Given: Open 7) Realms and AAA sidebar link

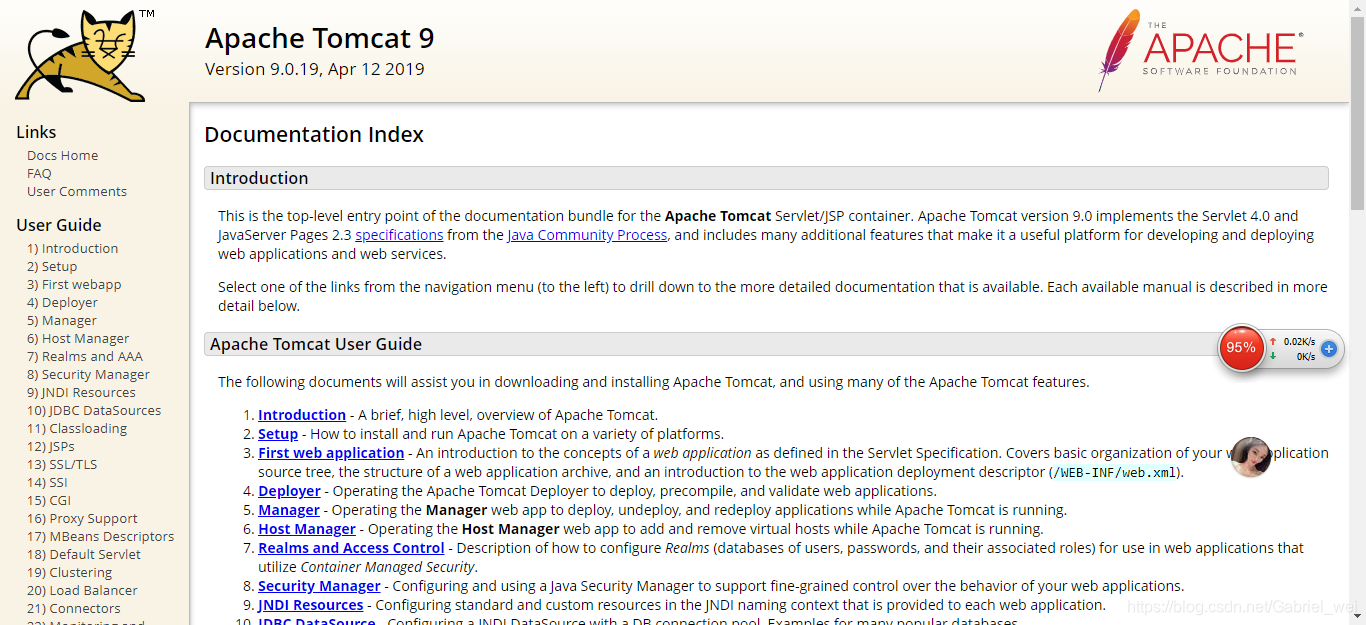Looking at the screenshot, I should [x=85, y=356].
